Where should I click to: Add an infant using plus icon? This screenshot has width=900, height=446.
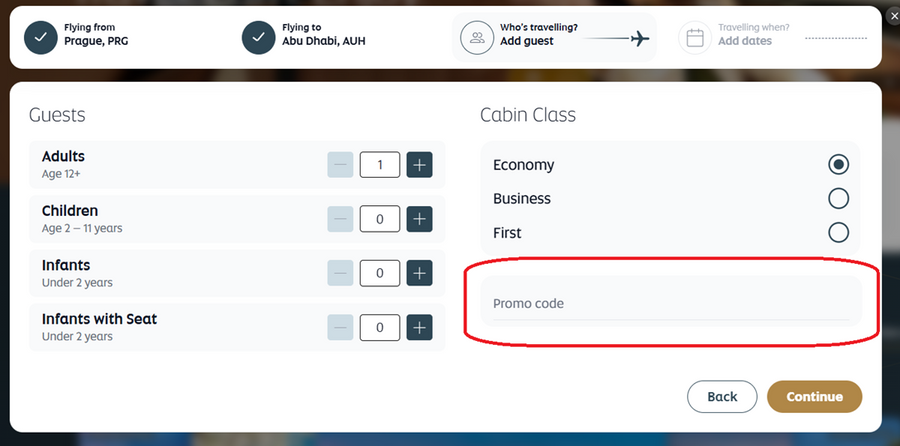pyautogui.click(x=419, y=272)
